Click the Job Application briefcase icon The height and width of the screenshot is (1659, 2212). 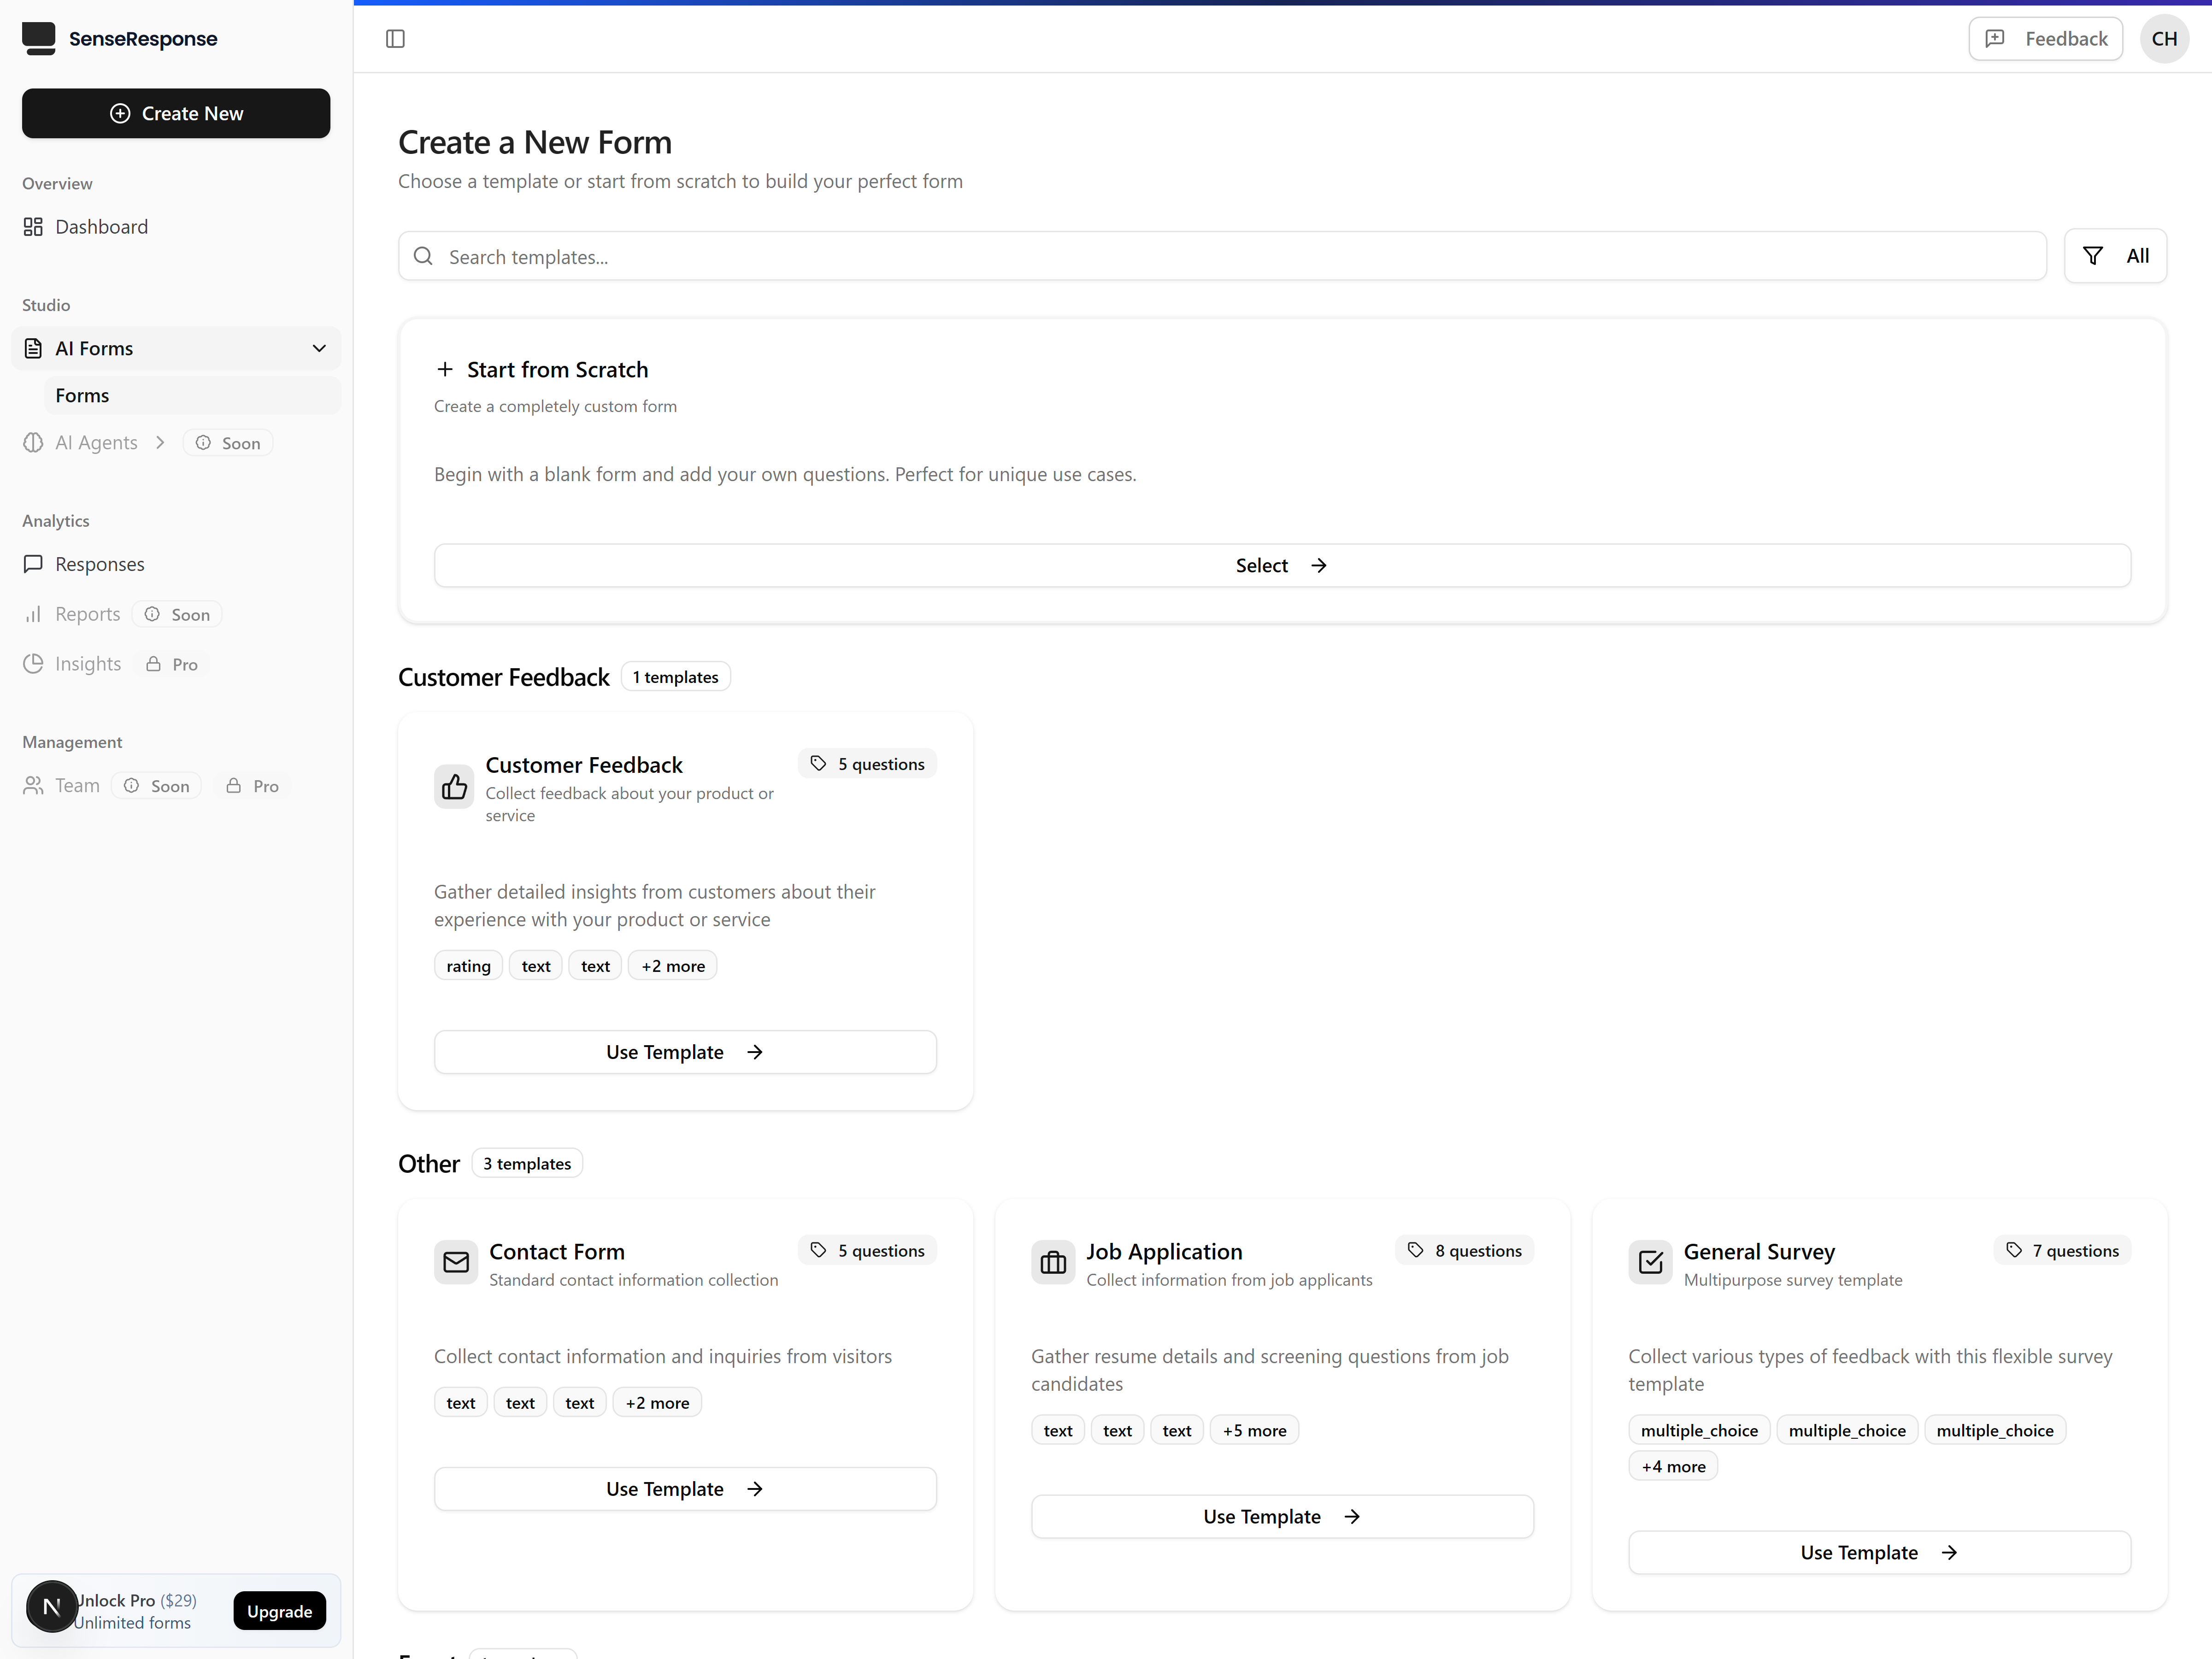(x=1053, y=1262)
